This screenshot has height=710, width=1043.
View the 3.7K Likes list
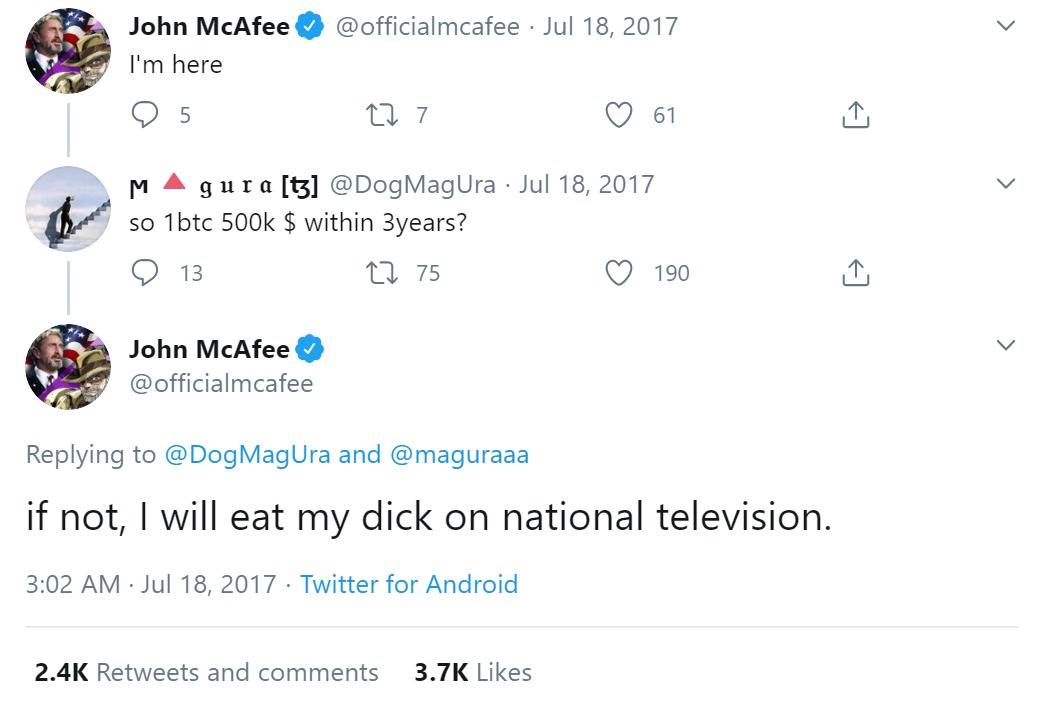pos(472,672)
